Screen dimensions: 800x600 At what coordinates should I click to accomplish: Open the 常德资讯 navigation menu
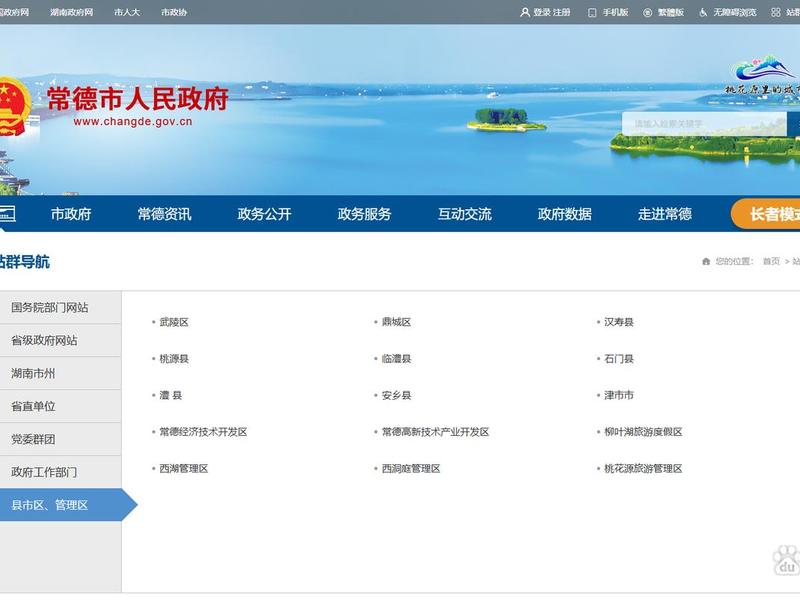coord(164,214)
